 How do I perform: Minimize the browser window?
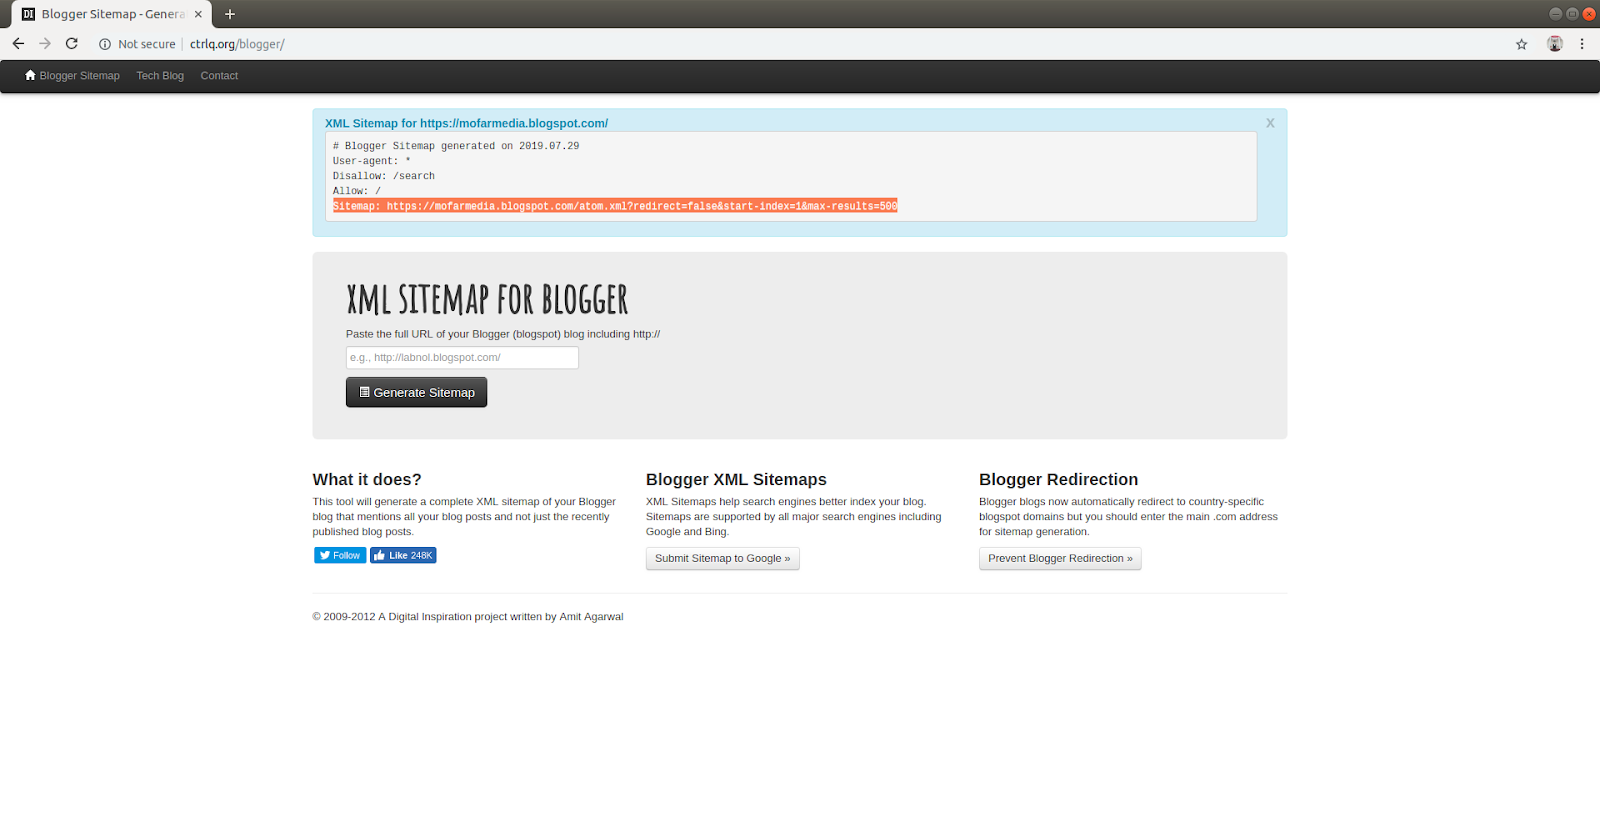(x=1555, y=14)
